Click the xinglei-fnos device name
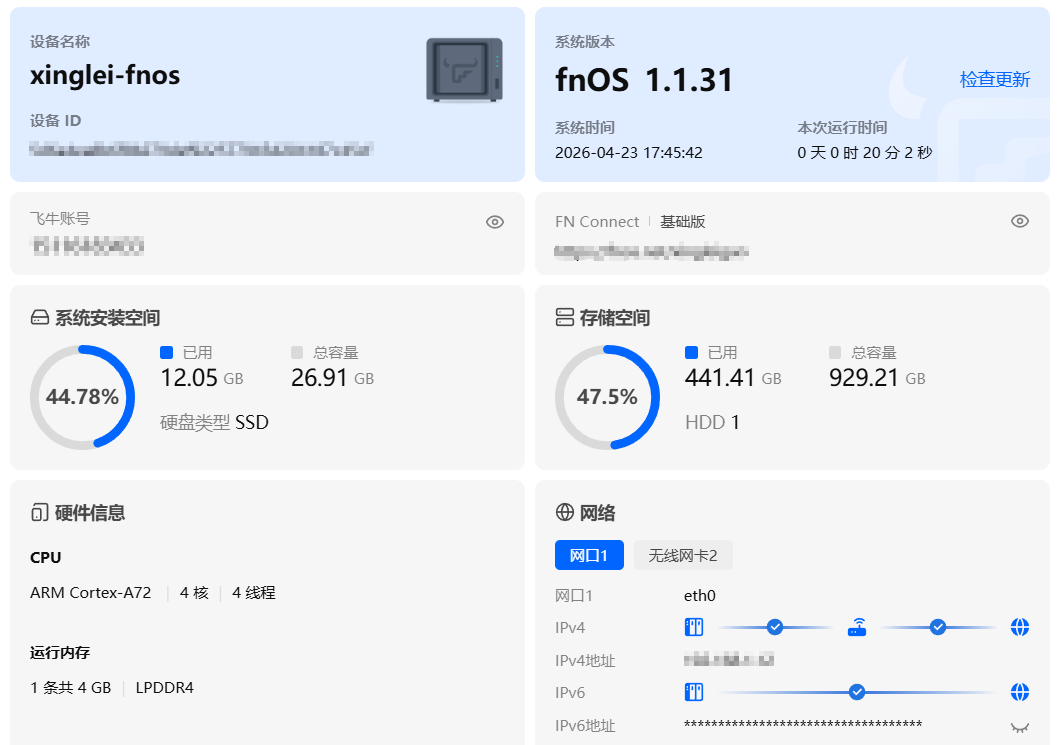 (x=105, y=75)
